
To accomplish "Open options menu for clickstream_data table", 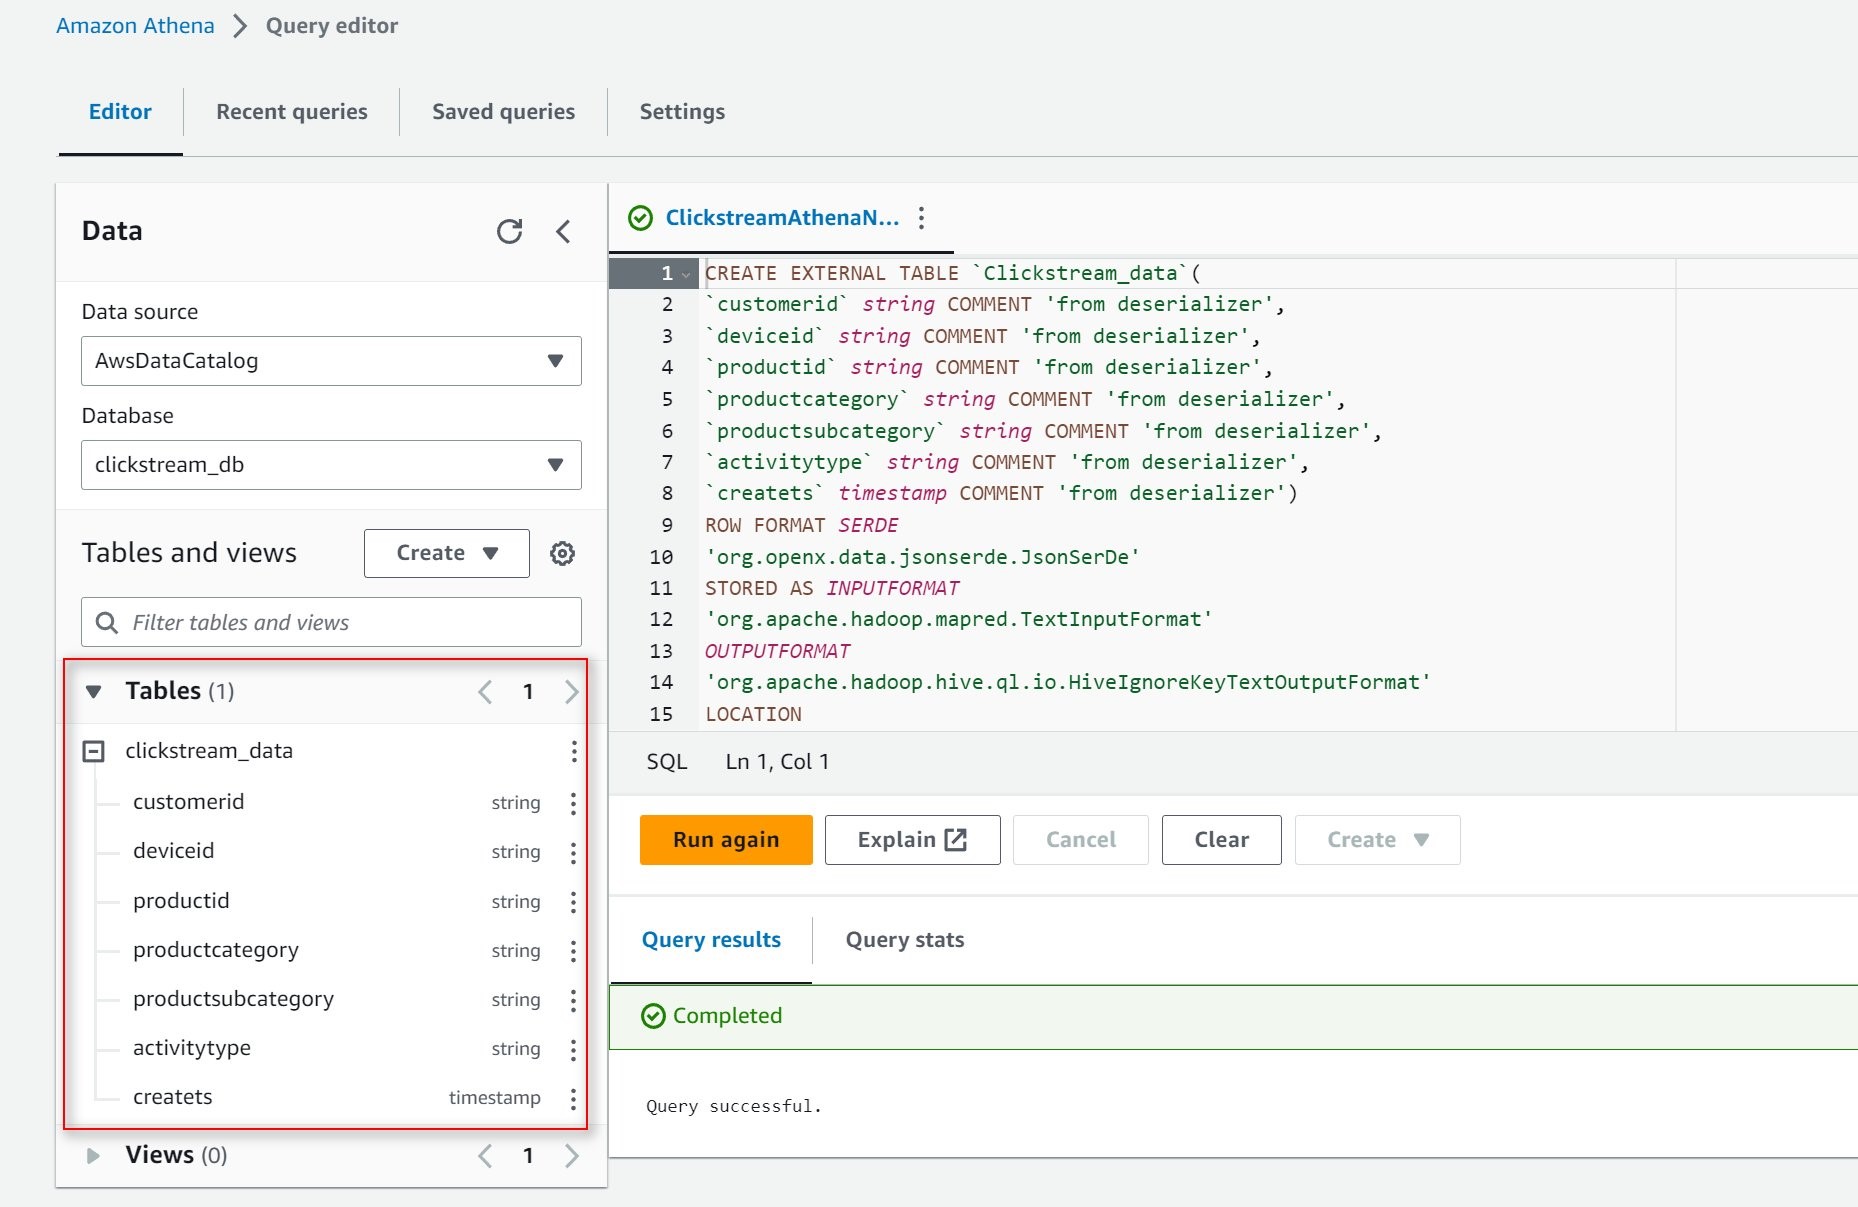I will (572, 751).
